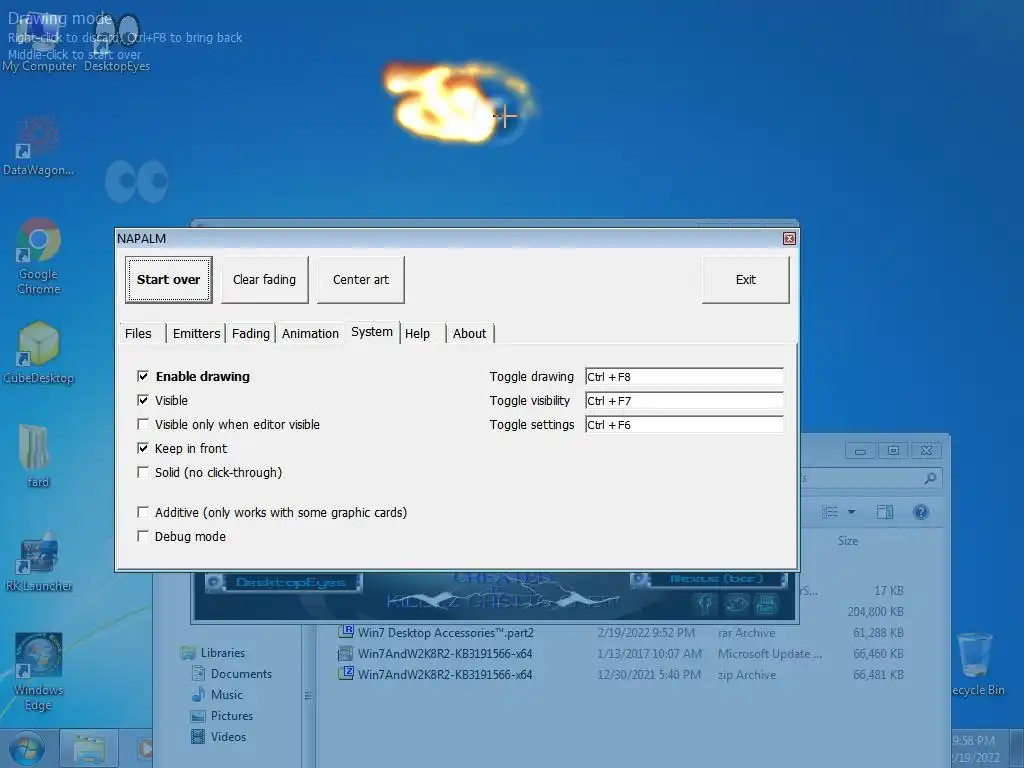Click the Documents library icon

point(199,673)
